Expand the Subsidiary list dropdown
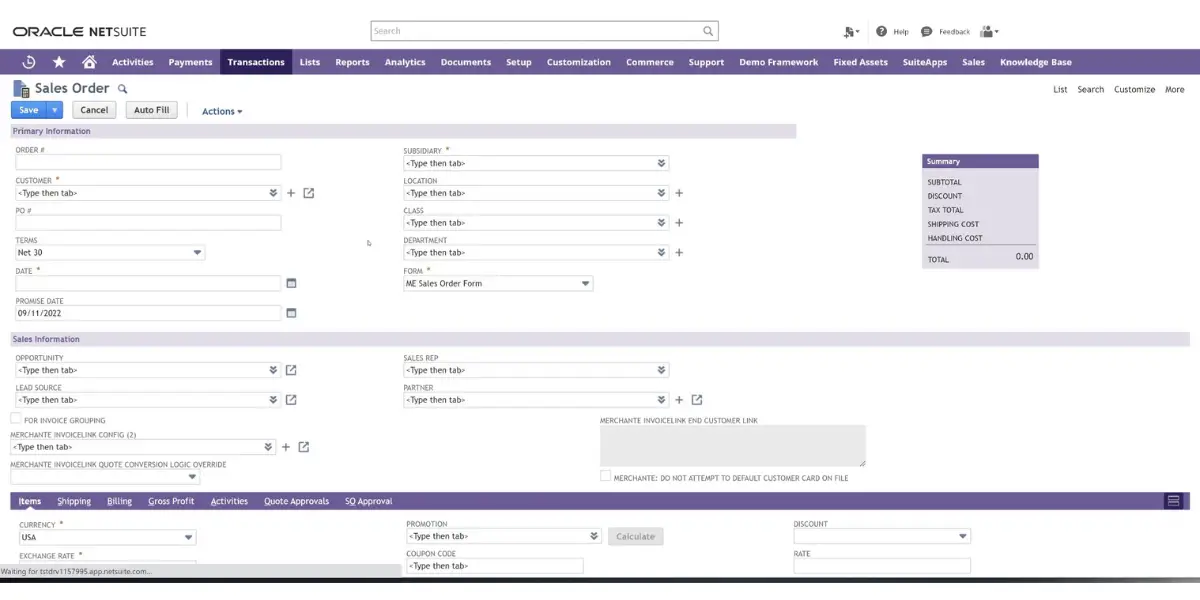 (x=661, y=163)
